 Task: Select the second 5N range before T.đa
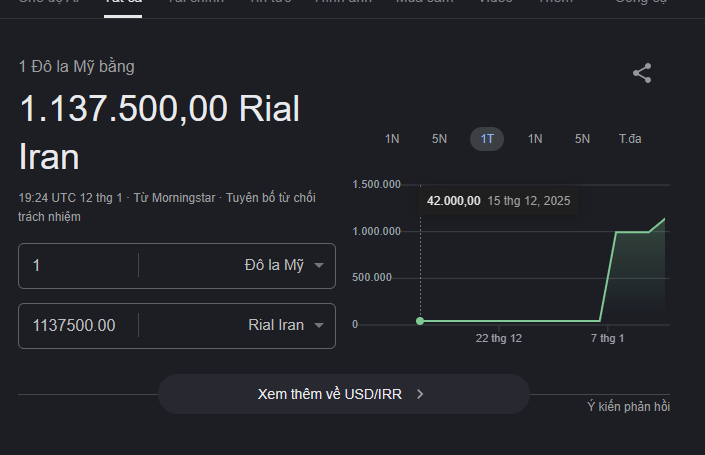point(582,139)
